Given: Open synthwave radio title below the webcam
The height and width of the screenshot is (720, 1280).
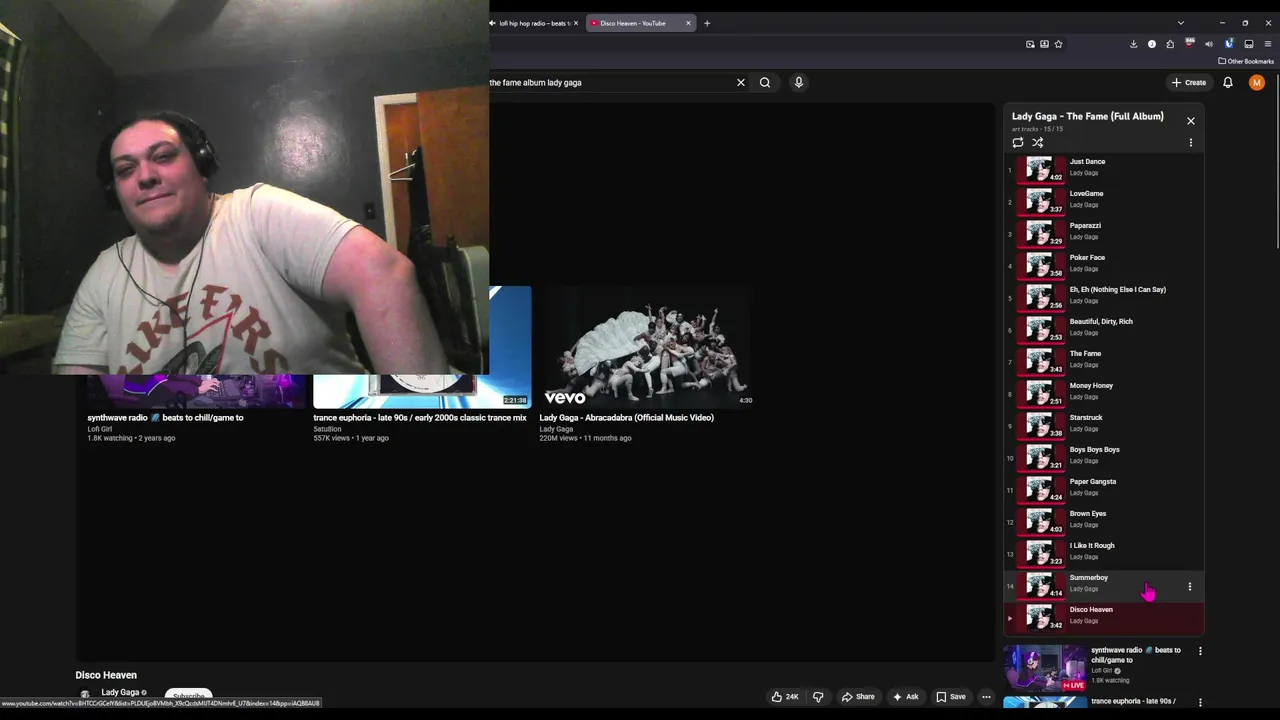Looking at the screenshot, I should [x=165, y=418].
